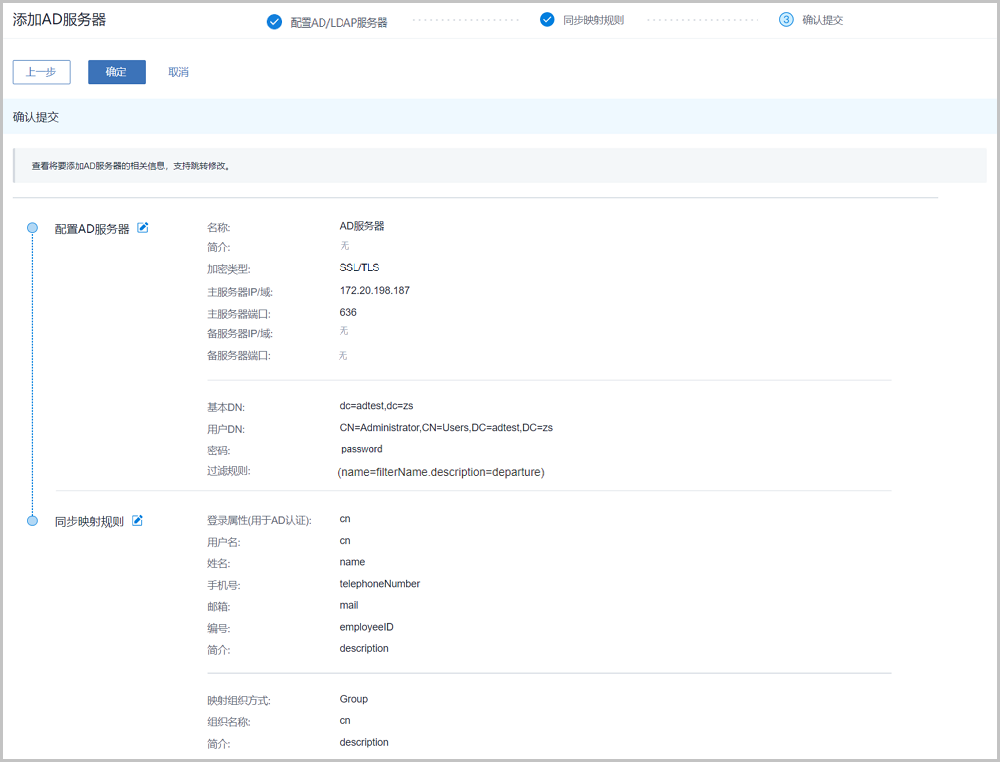Click the main server IP 172.20.198.187
Viewport: 1000px width, 762px height.
coord(375,291)
